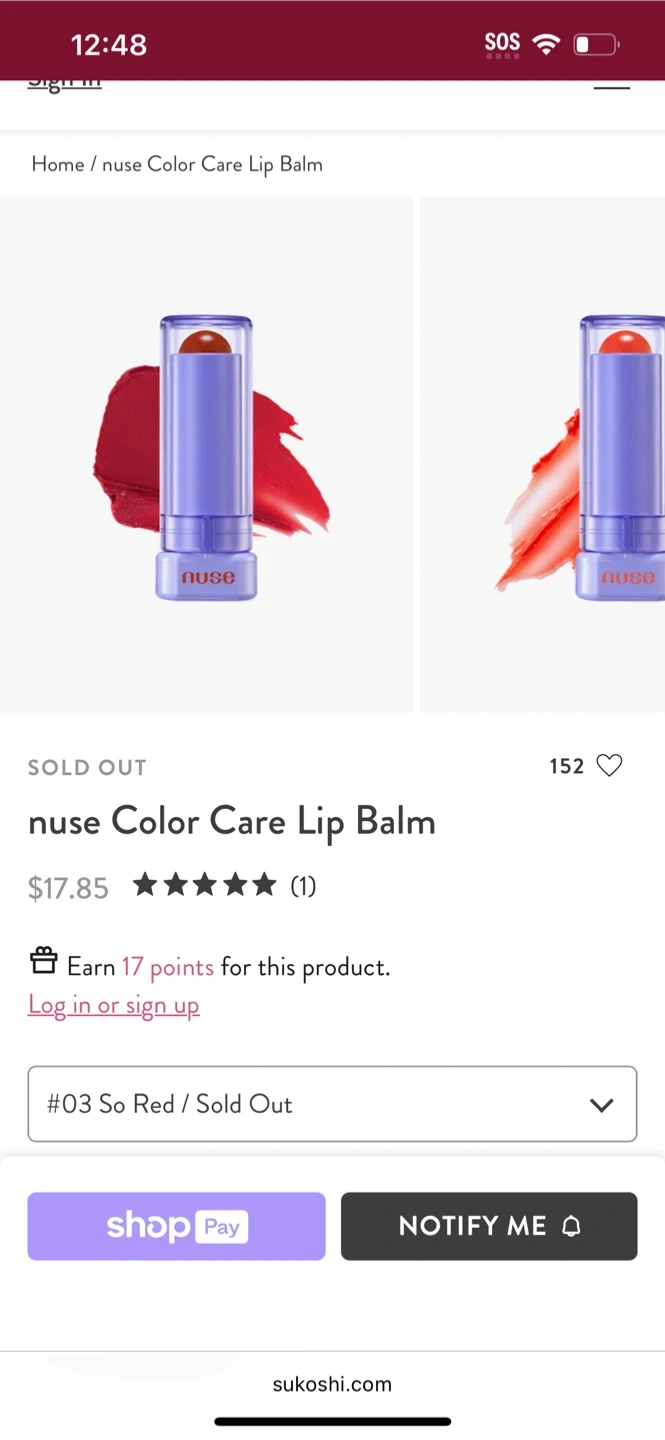Tap the bell icon in Notify Me
The image size is (665, 1440).
tap(571, 1227)
